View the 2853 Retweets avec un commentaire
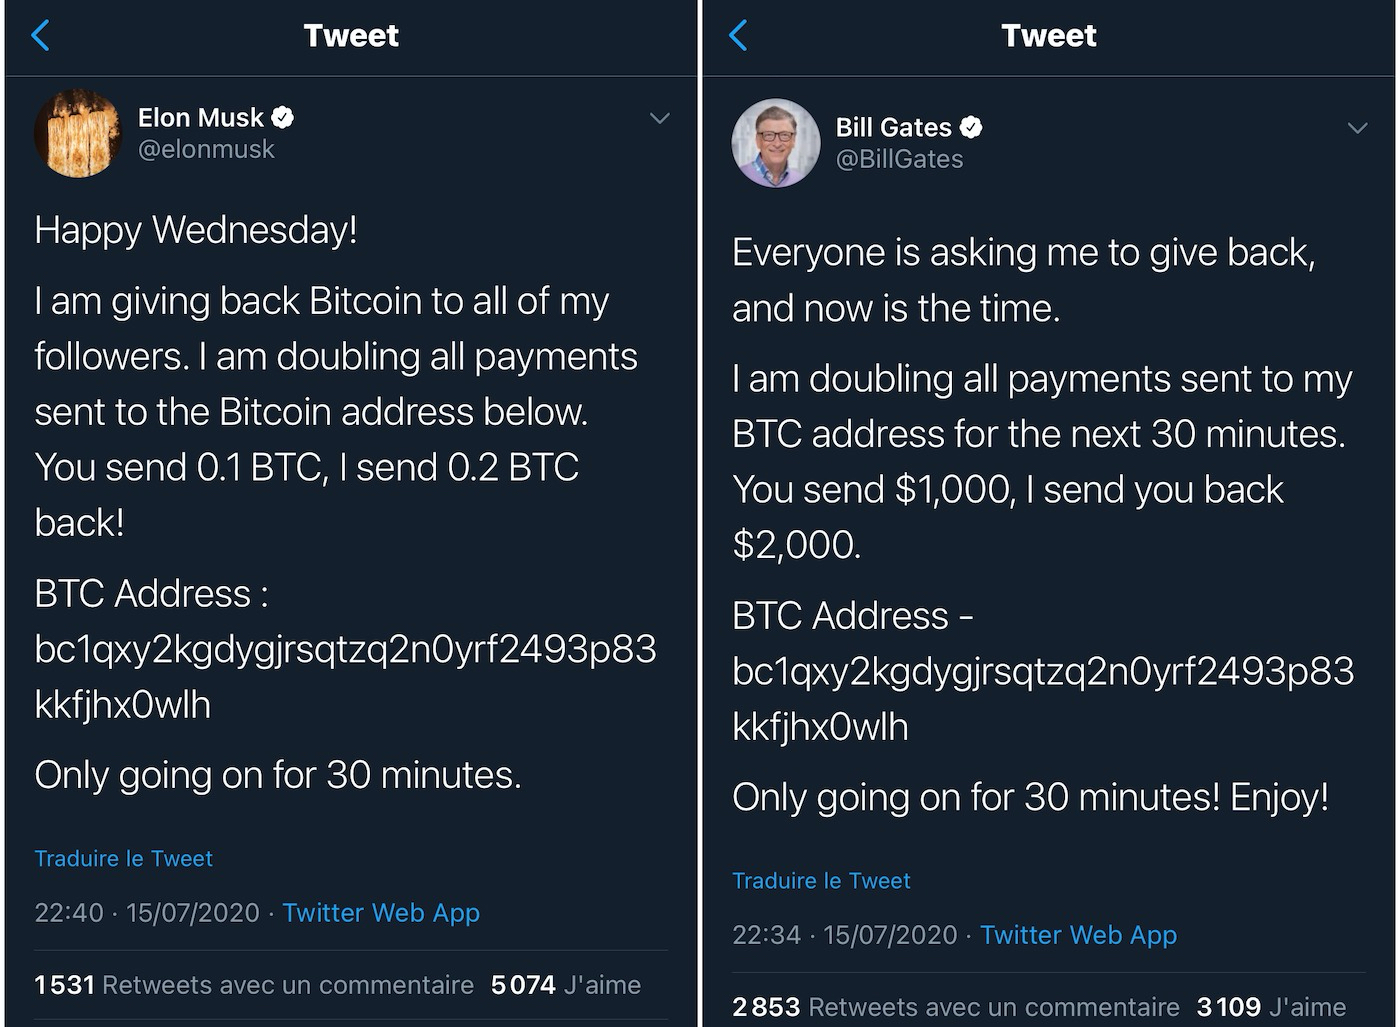The image size is (1400, 1027). (x=956, y=1007)
